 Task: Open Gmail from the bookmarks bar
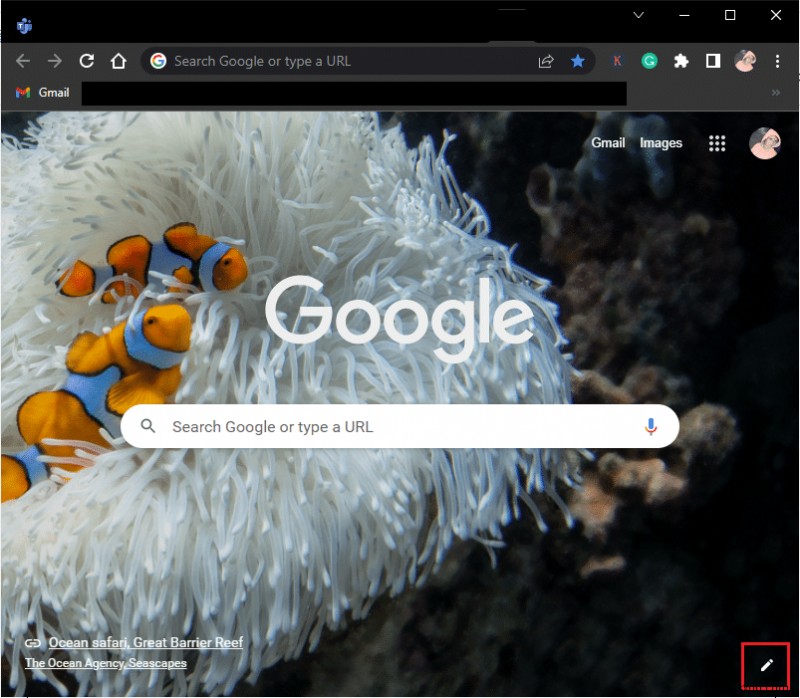(42, 92)
